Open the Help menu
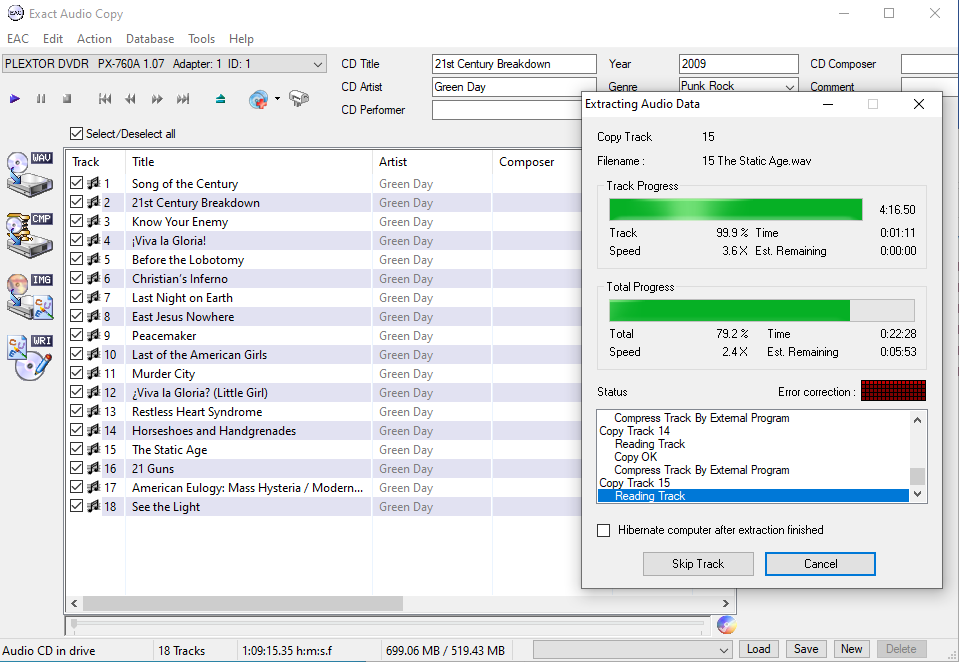This screenshot has width=959, height=662. 241,39
